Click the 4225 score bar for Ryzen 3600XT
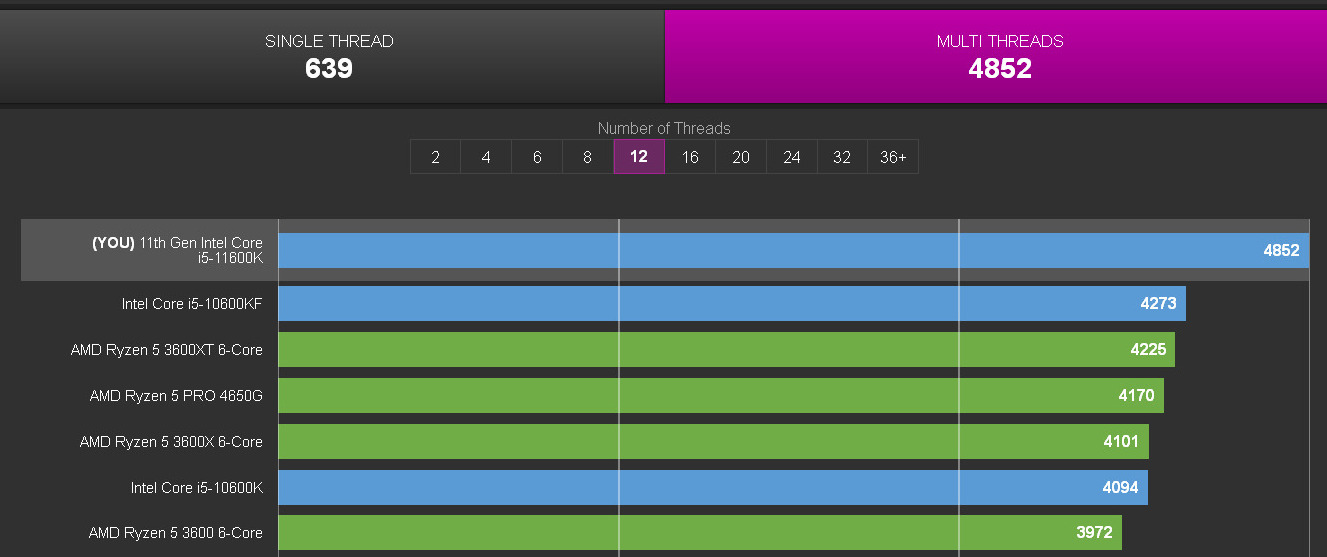 pos(726,350)
